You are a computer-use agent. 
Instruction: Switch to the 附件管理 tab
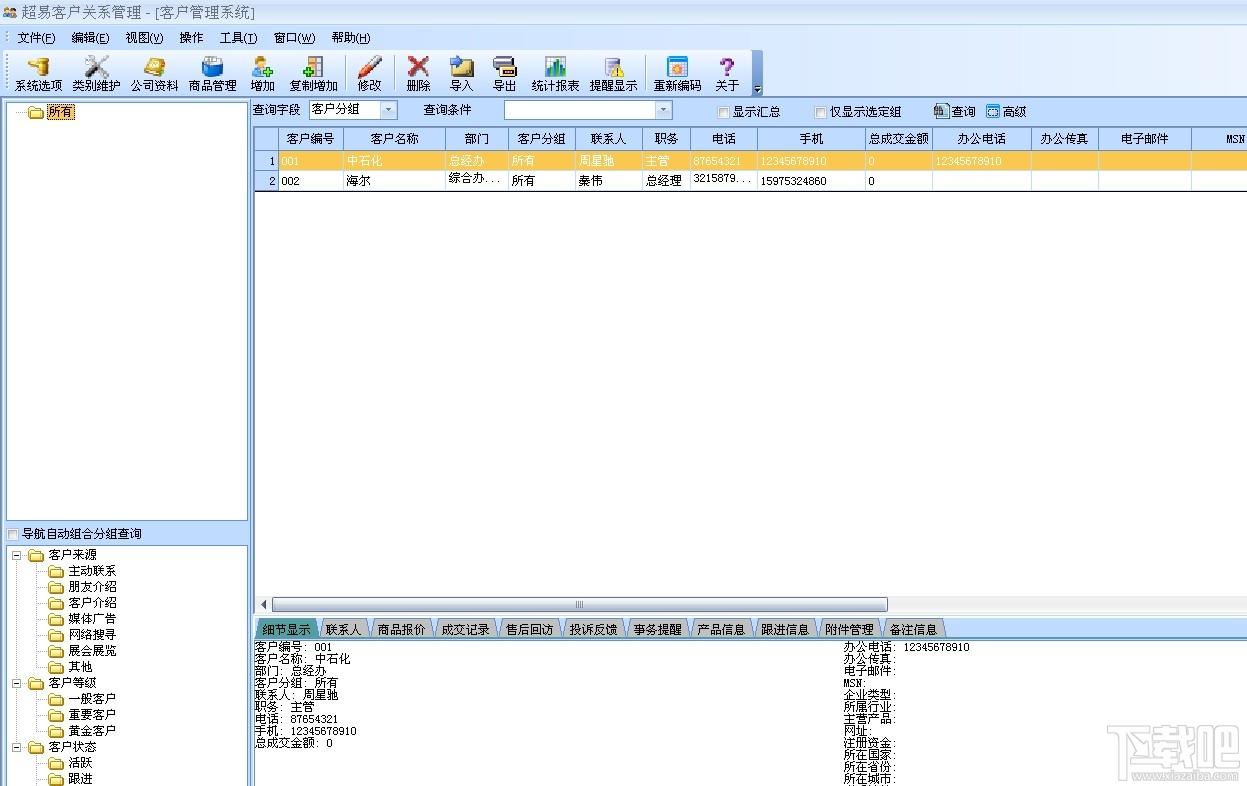[x=849, y=629]
